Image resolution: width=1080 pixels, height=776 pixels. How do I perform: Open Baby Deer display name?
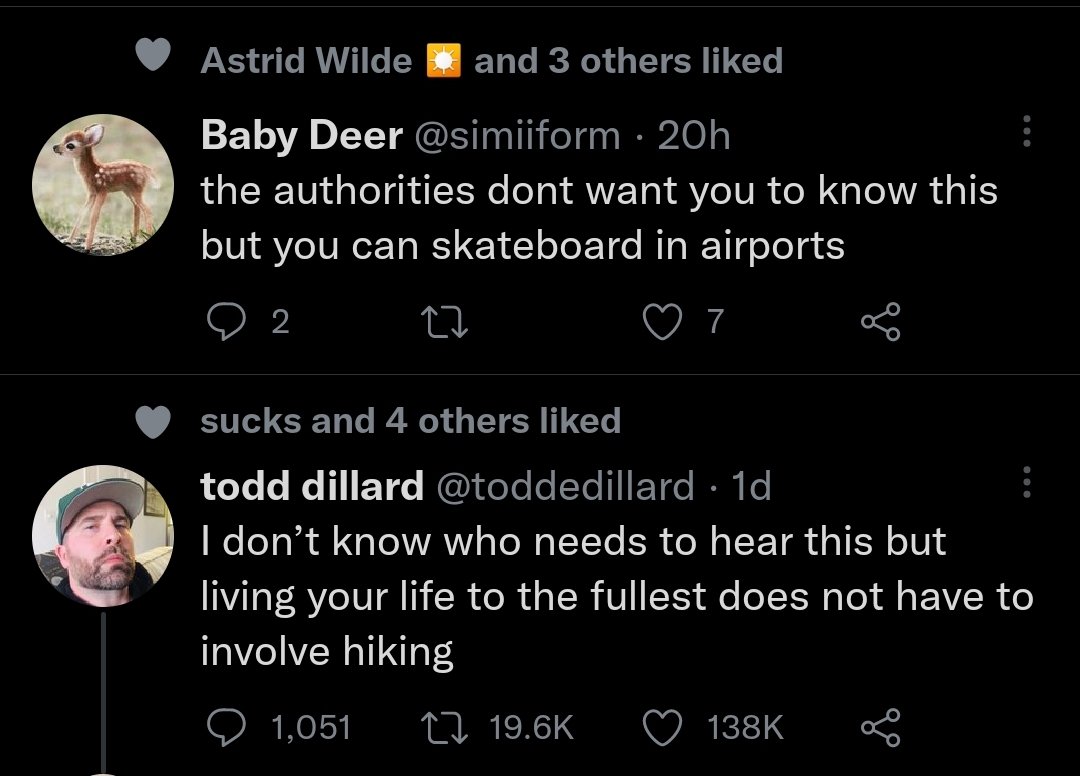302,135
